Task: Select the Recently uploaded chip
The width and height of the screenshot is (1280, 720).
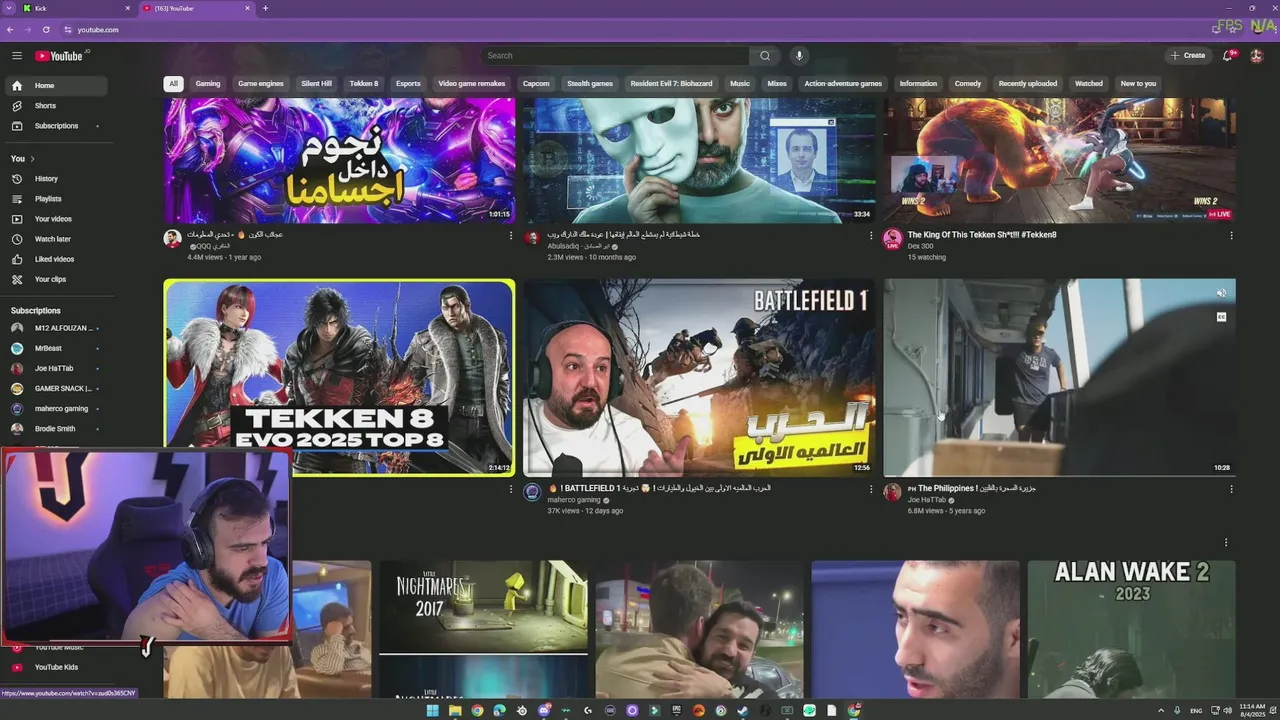Action: (1028, 84)
